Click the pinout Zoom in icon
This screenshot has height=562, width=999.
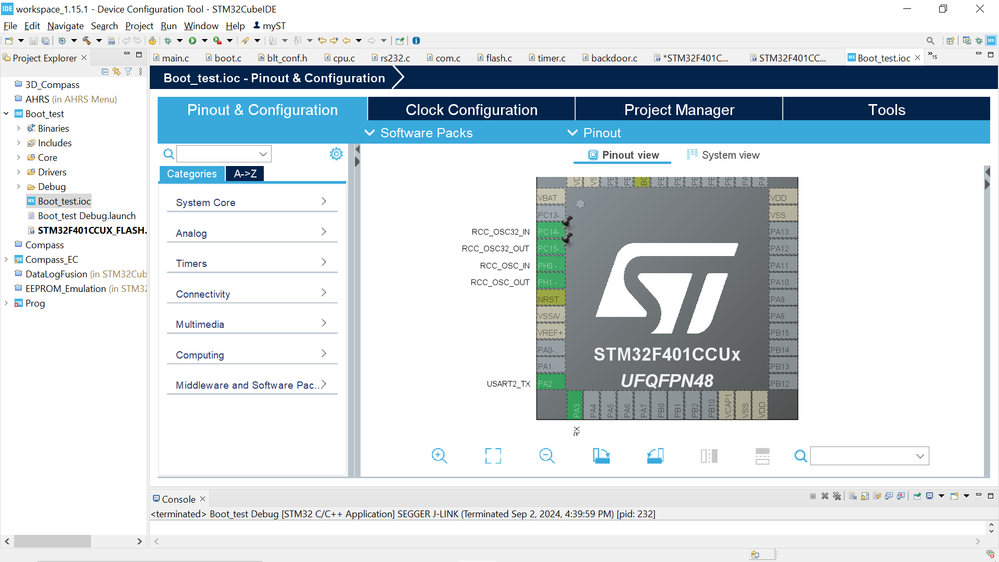pyautogui.click(x=439, y=456)
